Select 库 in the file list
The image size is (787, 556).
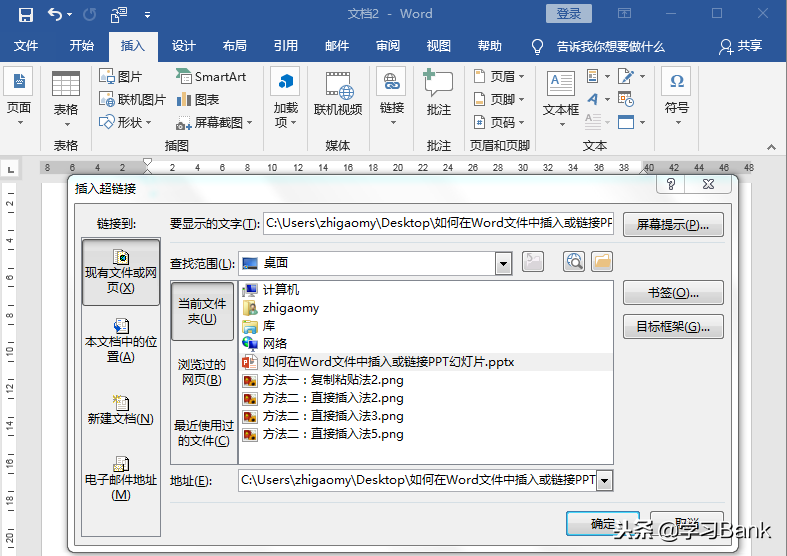coord(427,326)
